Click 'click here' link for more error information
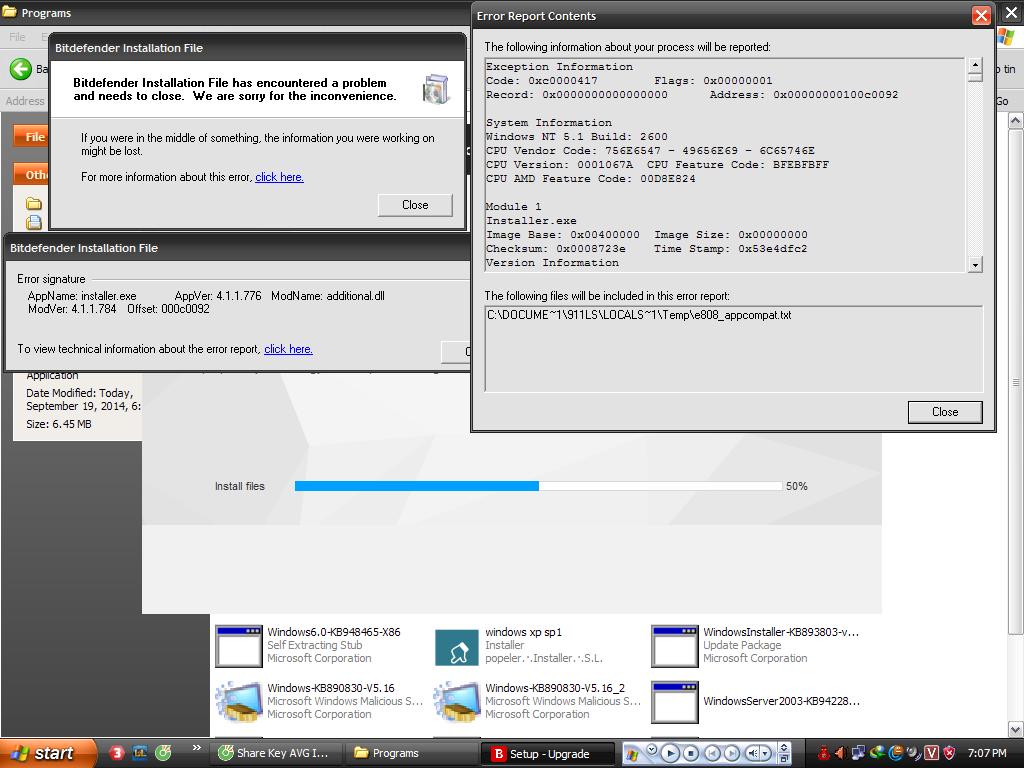This screenshot has height=768, width=1024. pyautogui.click(x=280, y=177)
